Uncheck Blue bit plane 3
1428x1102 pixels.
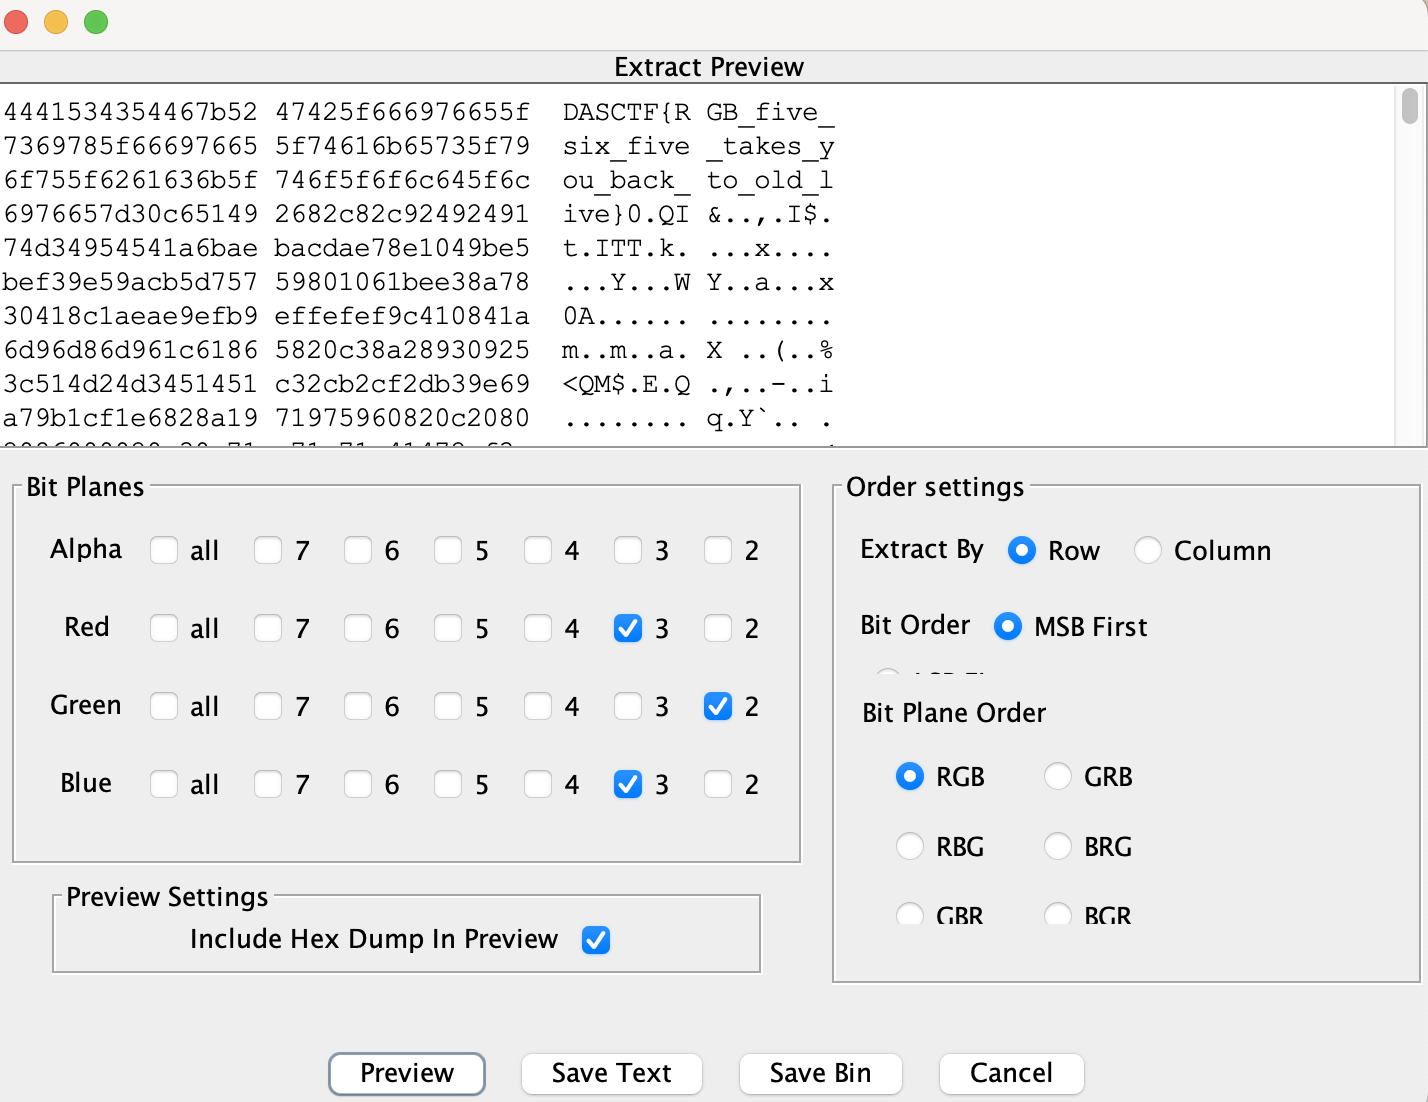tap(628, 784)
